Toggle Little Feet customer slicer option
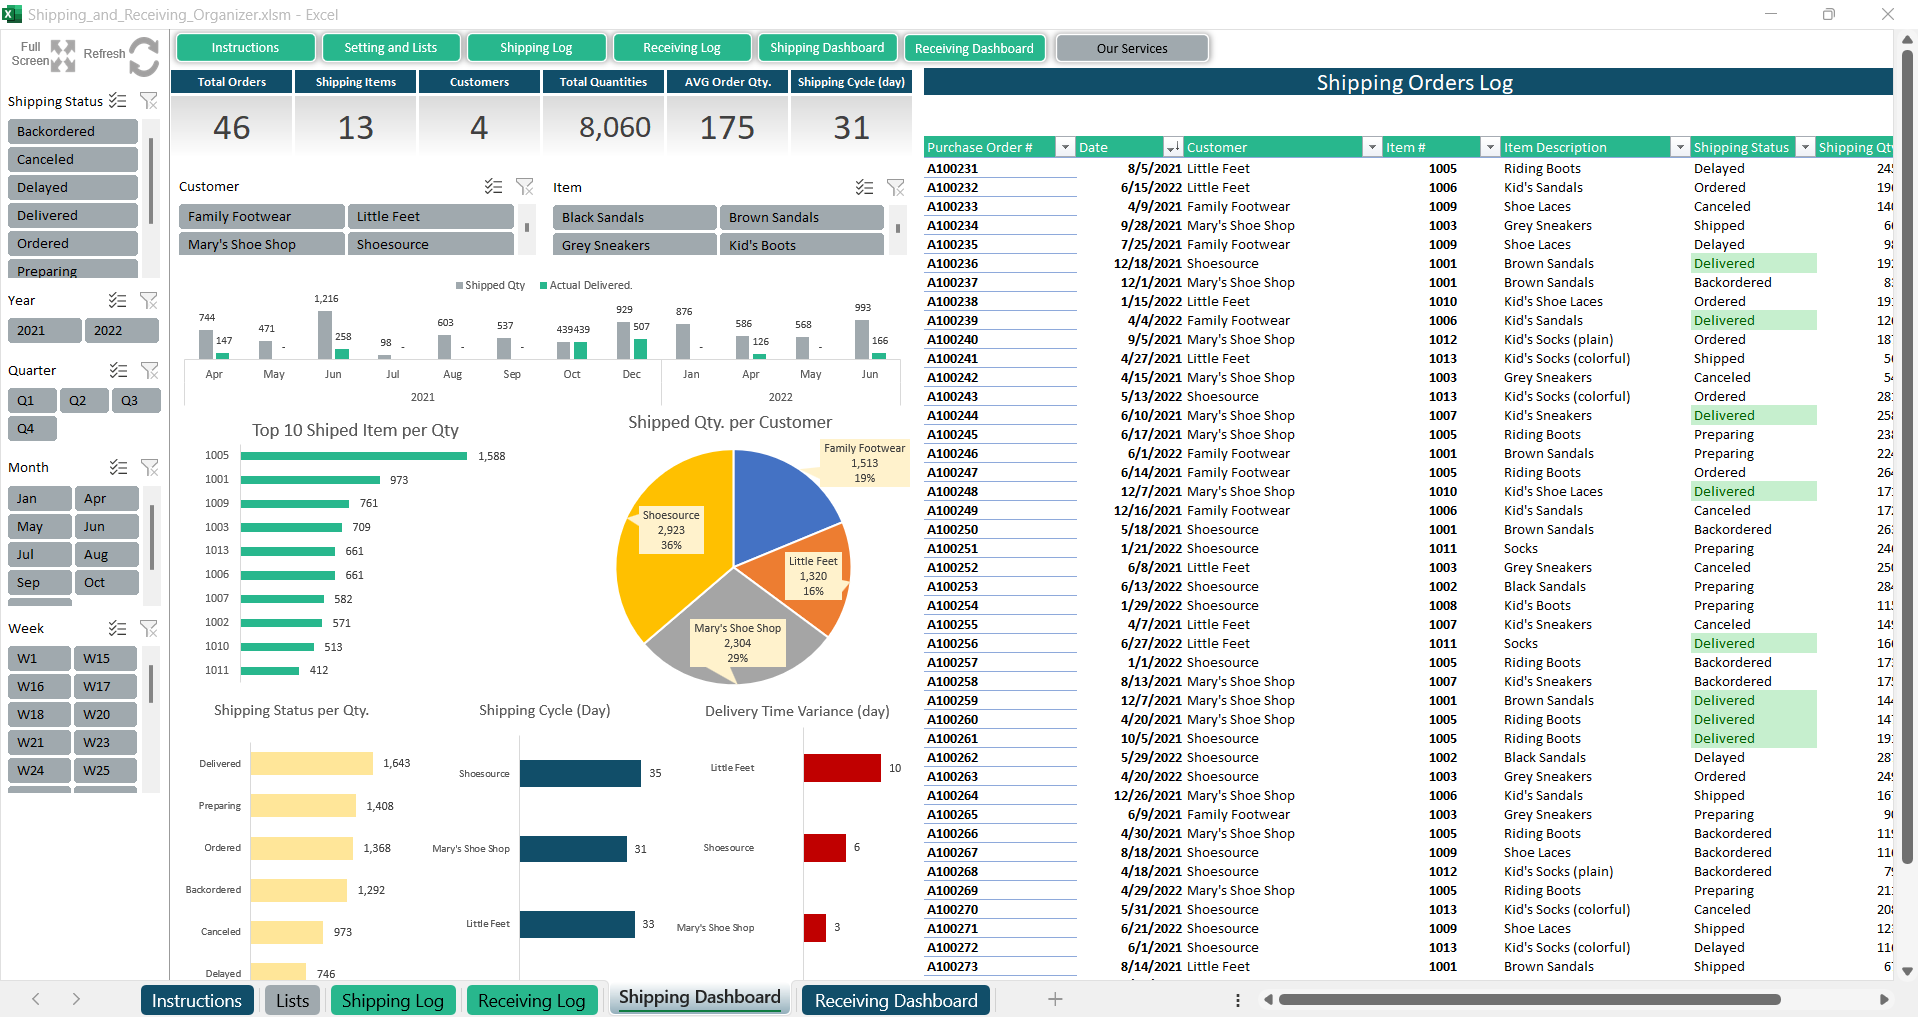 coord(430,217)
